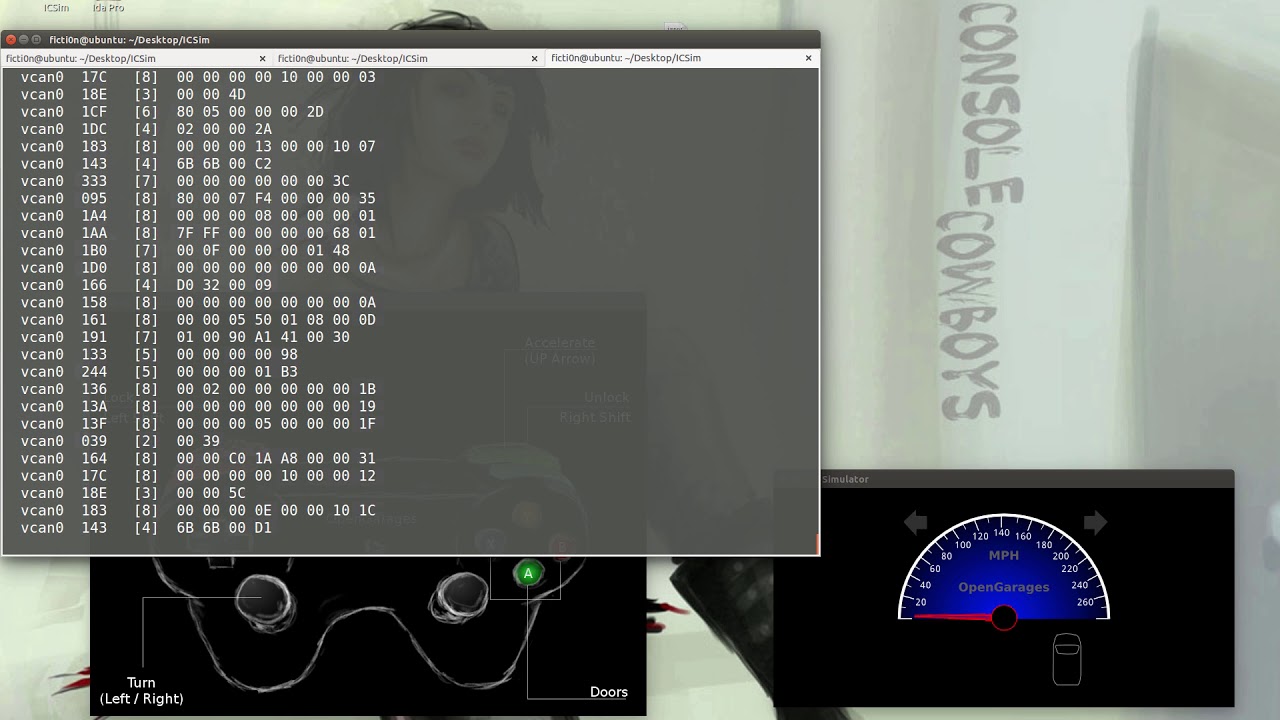
Task: Open the Ida Pro desktop icon
Action: [108, 7]
